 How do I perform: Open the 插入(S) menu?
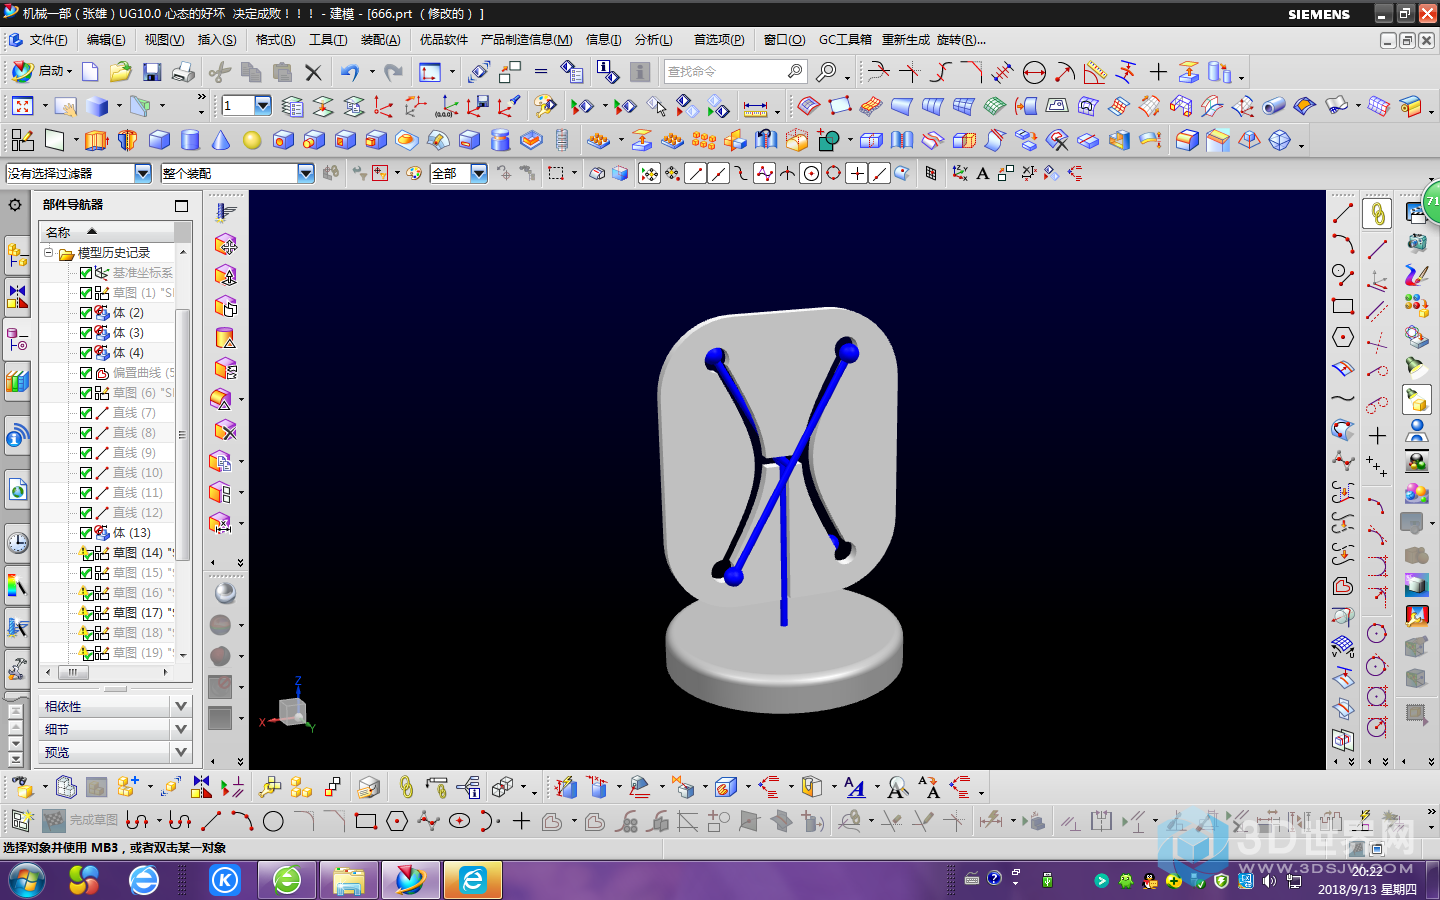click(217, 40)
